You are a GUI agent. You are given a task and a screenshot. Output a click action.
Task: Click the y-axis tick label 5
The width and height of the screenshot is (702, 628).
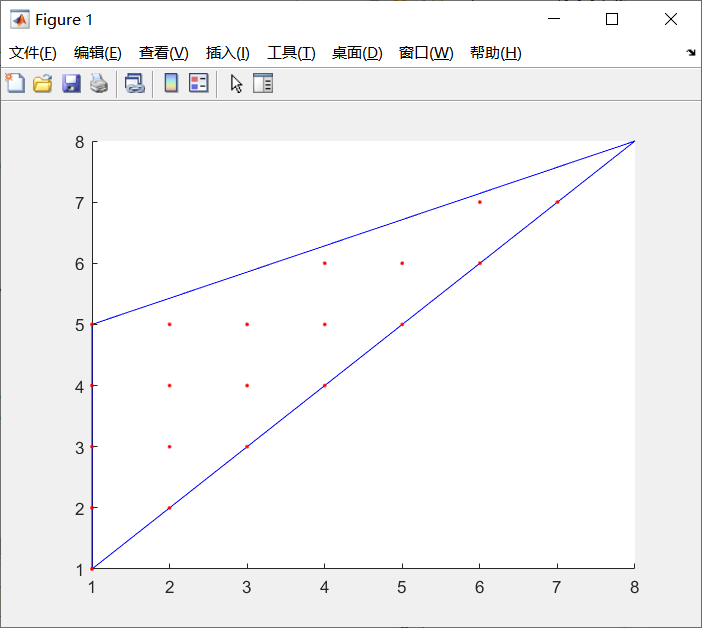(80, 325)
